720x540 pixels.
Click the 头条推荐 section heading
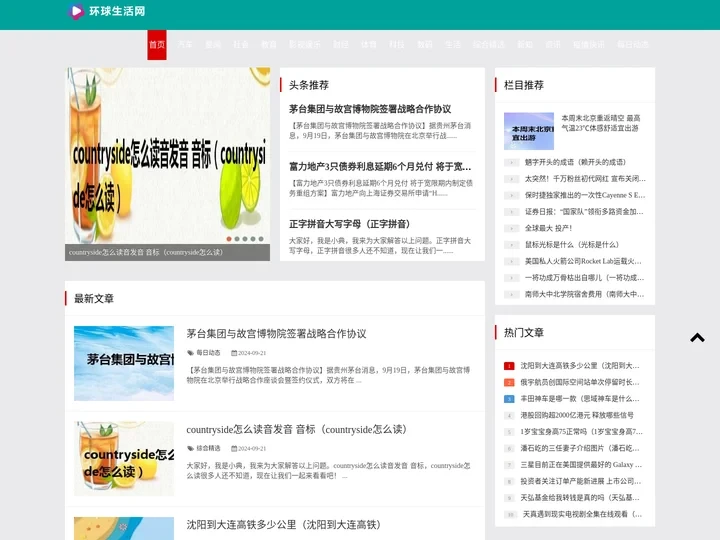click(309, 85)
